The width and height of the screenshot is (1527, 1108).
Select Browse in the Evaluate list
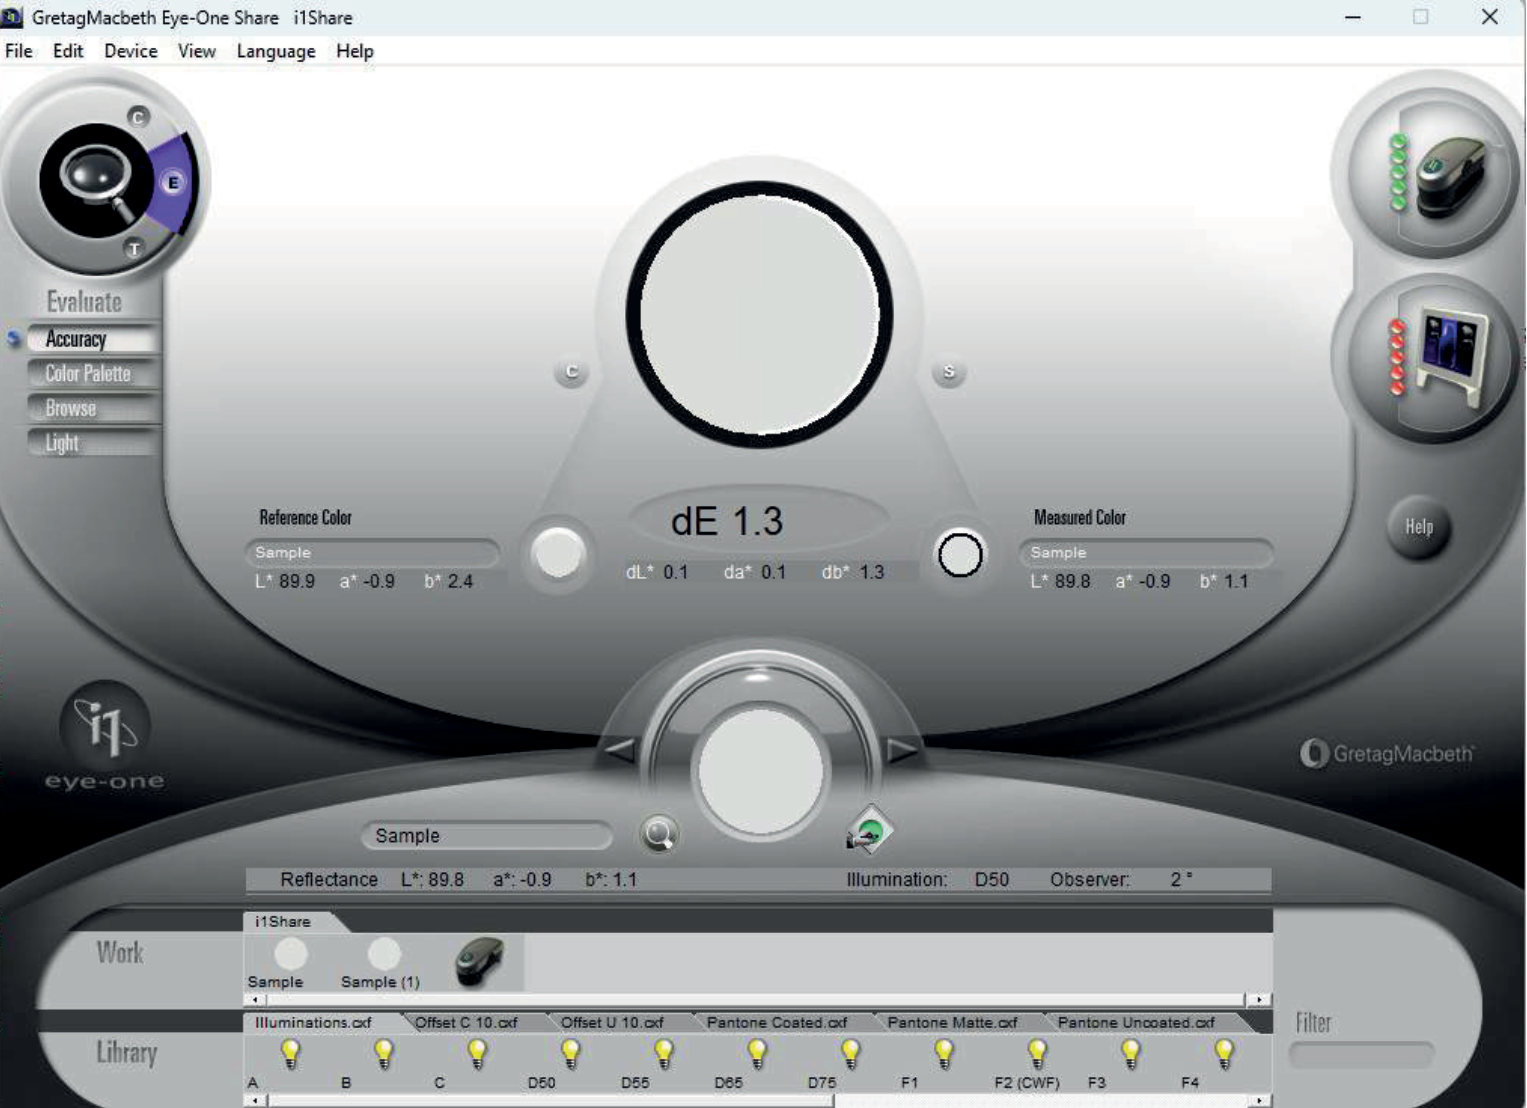(x=92, y=409)
